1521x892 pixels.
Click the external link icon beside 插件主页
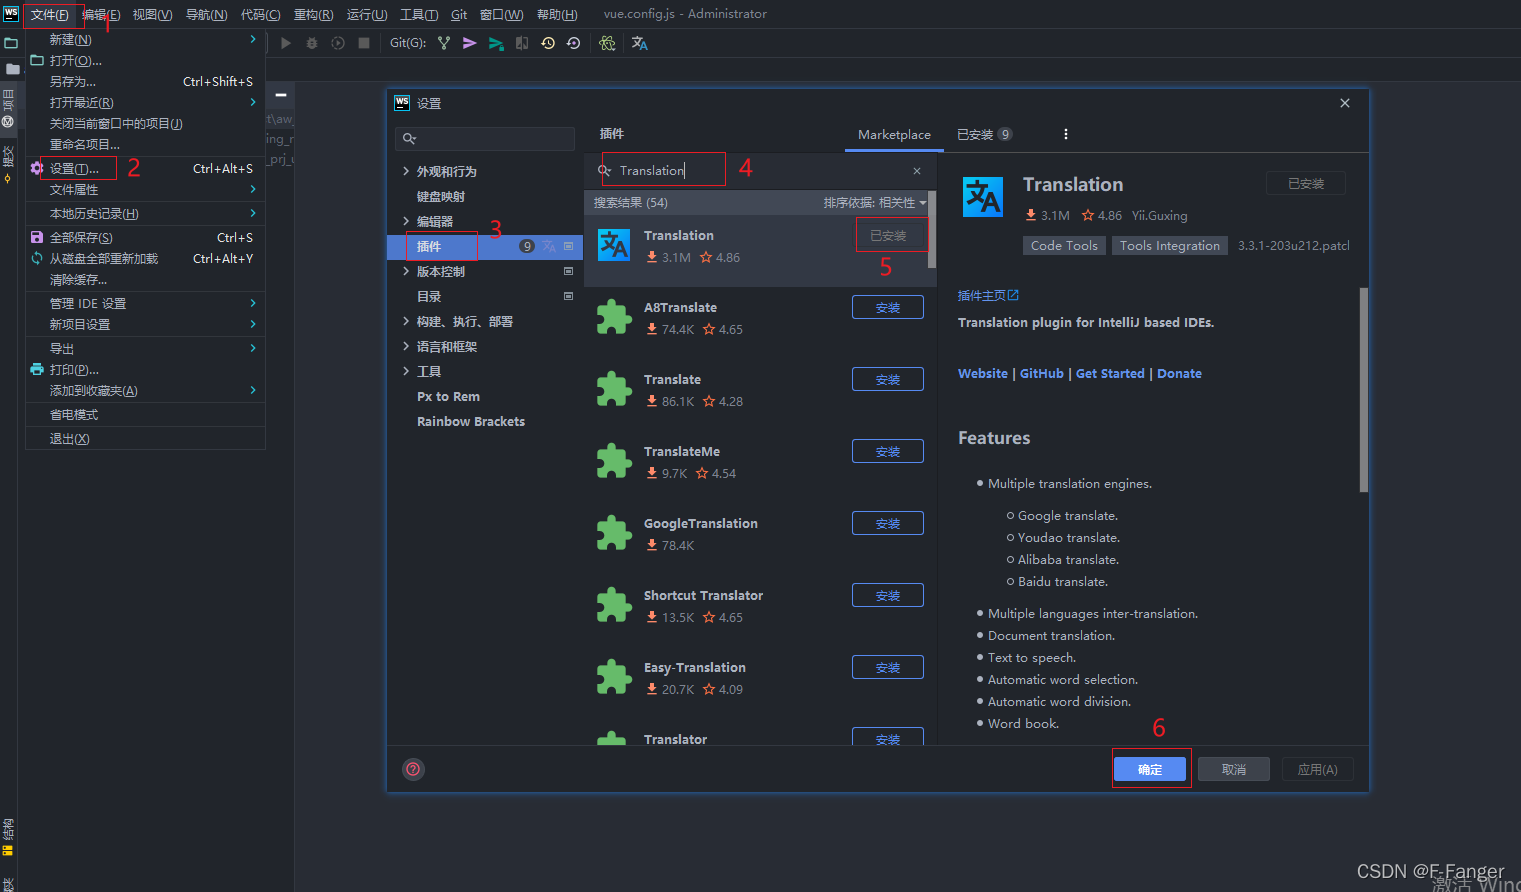coord(1013,295)
